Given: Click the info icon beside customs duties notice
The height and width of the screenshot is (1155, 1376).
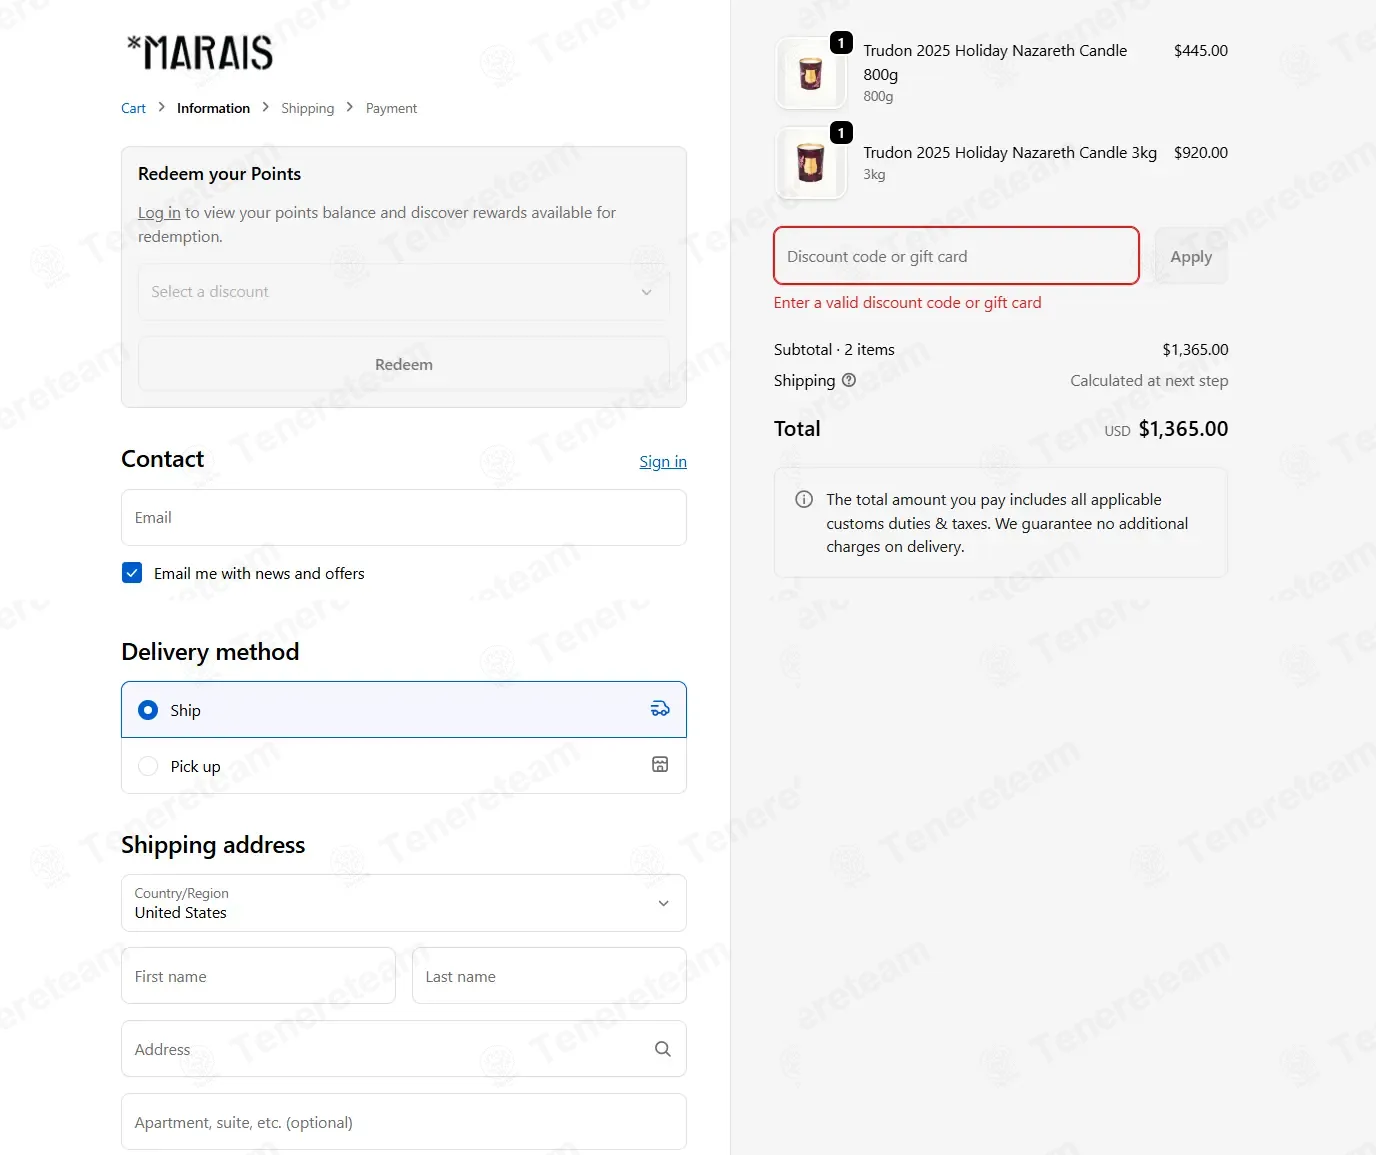Looking at the screenshot, I should [x=804, y=499].
